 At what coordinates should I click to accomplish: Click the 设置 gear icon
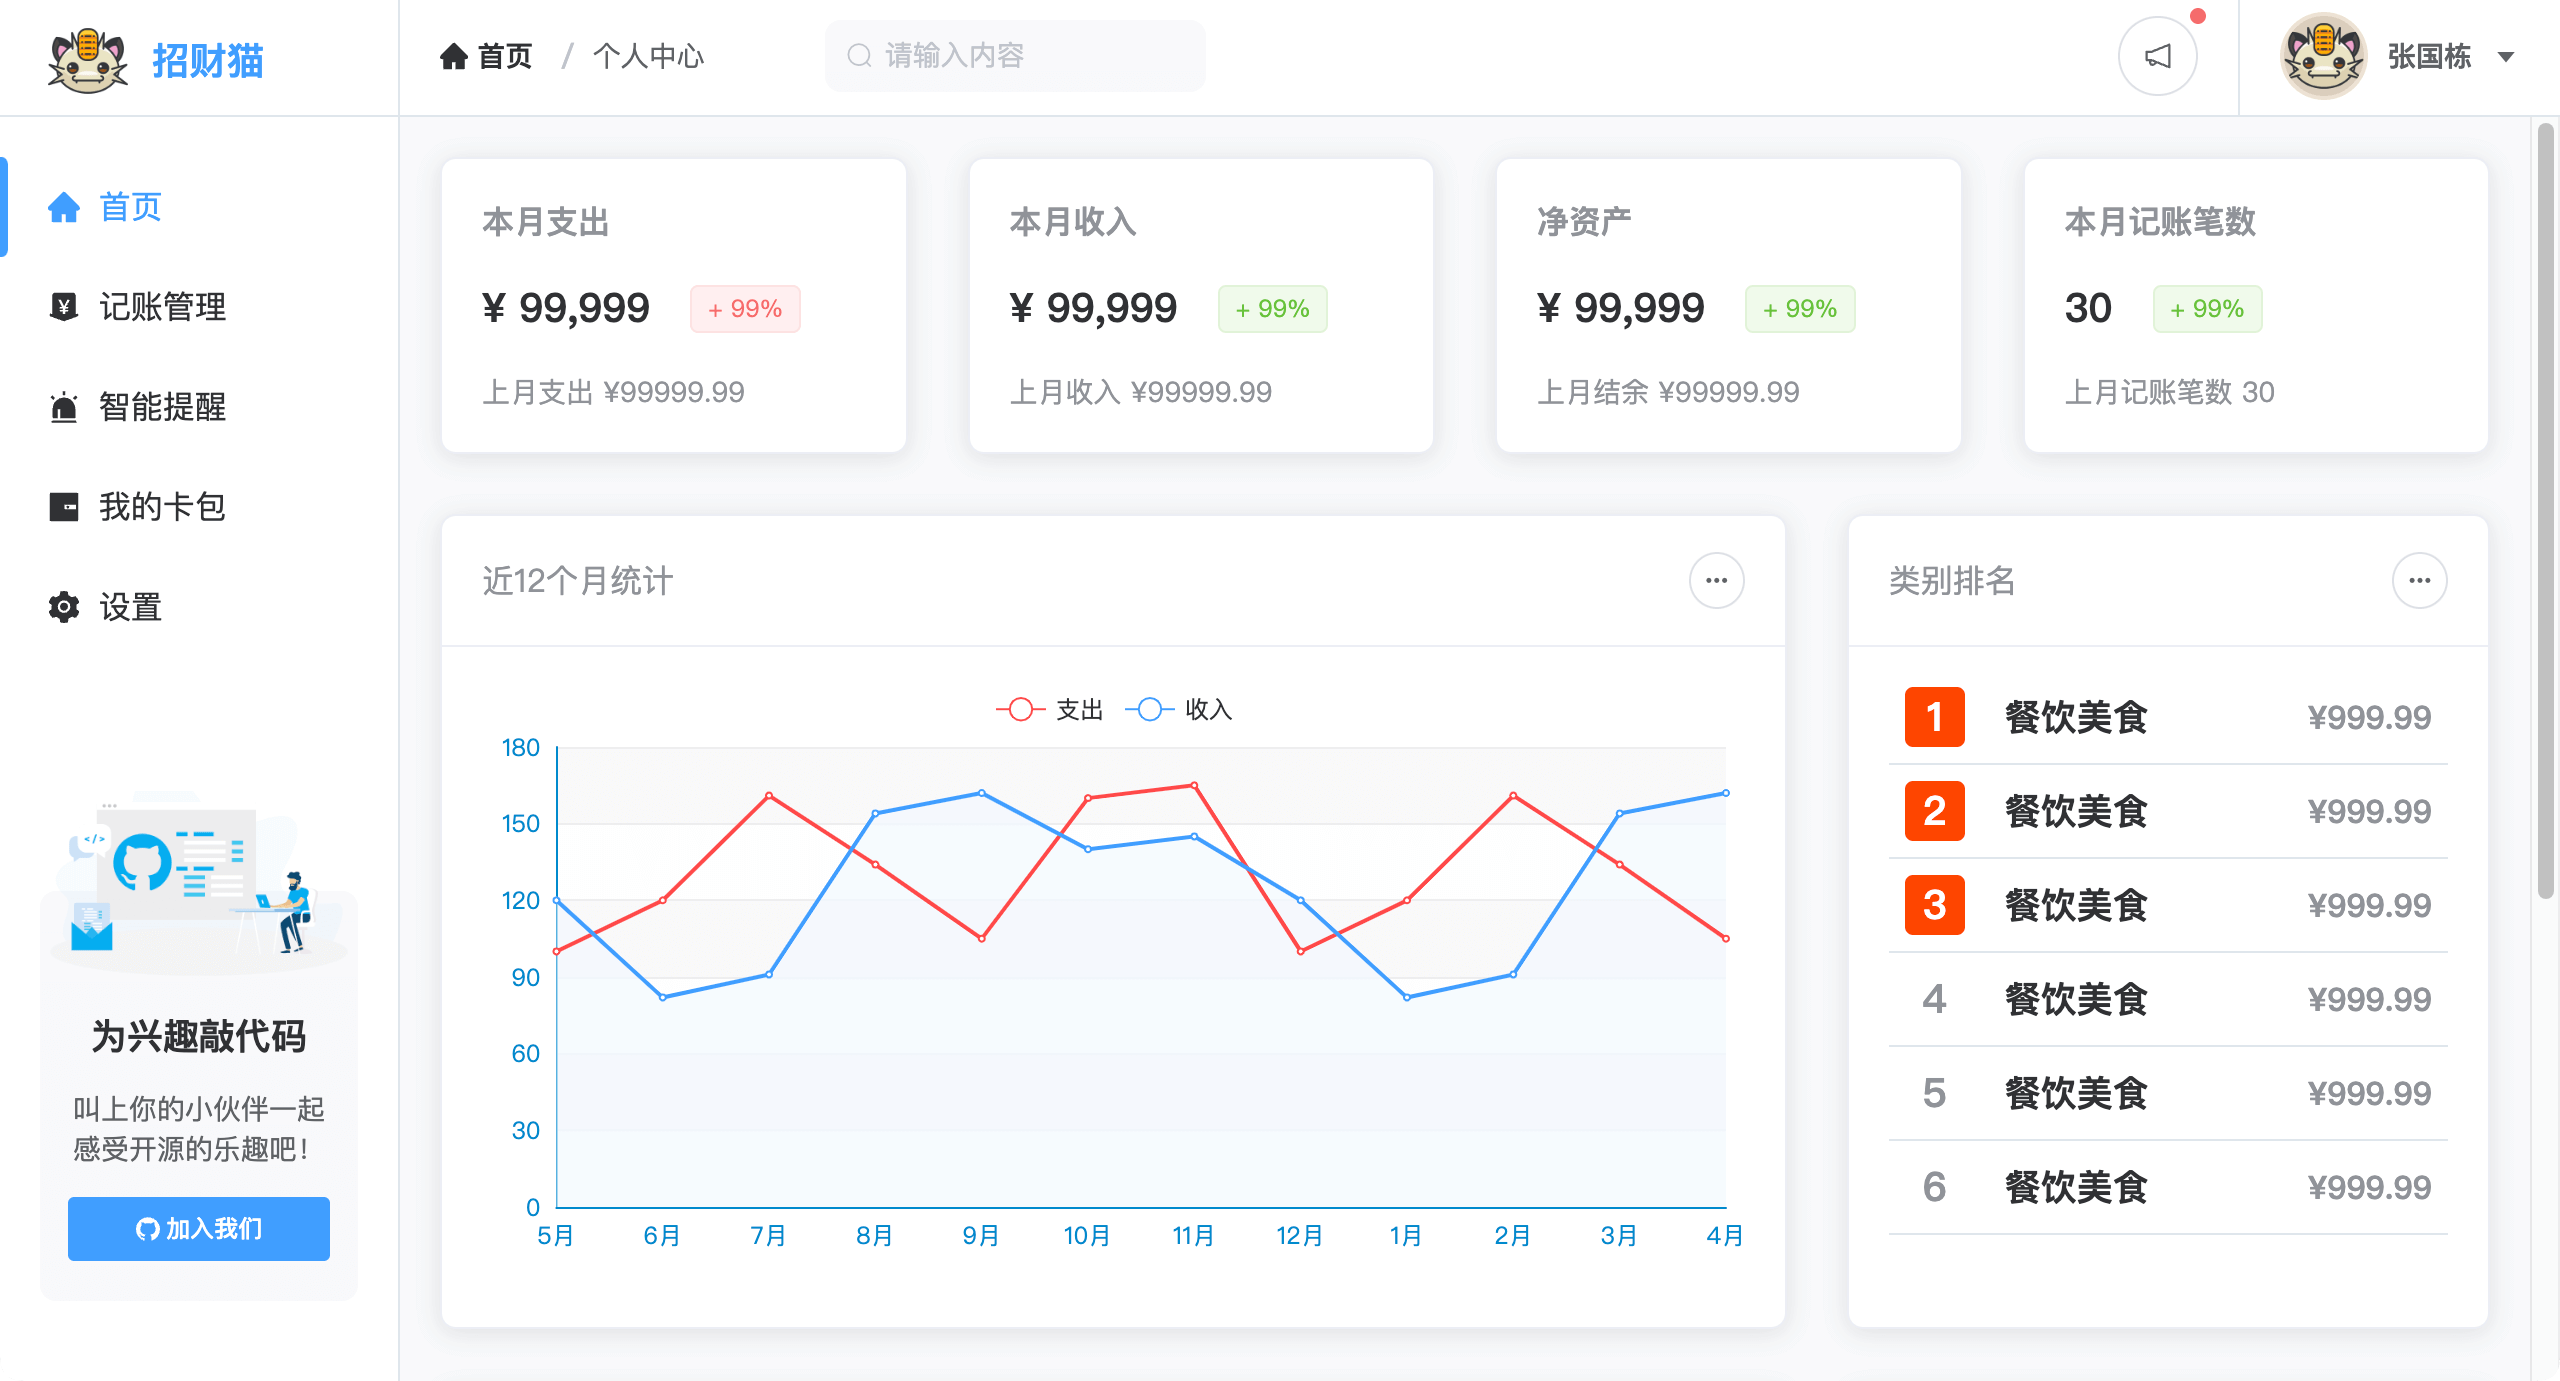64,607
